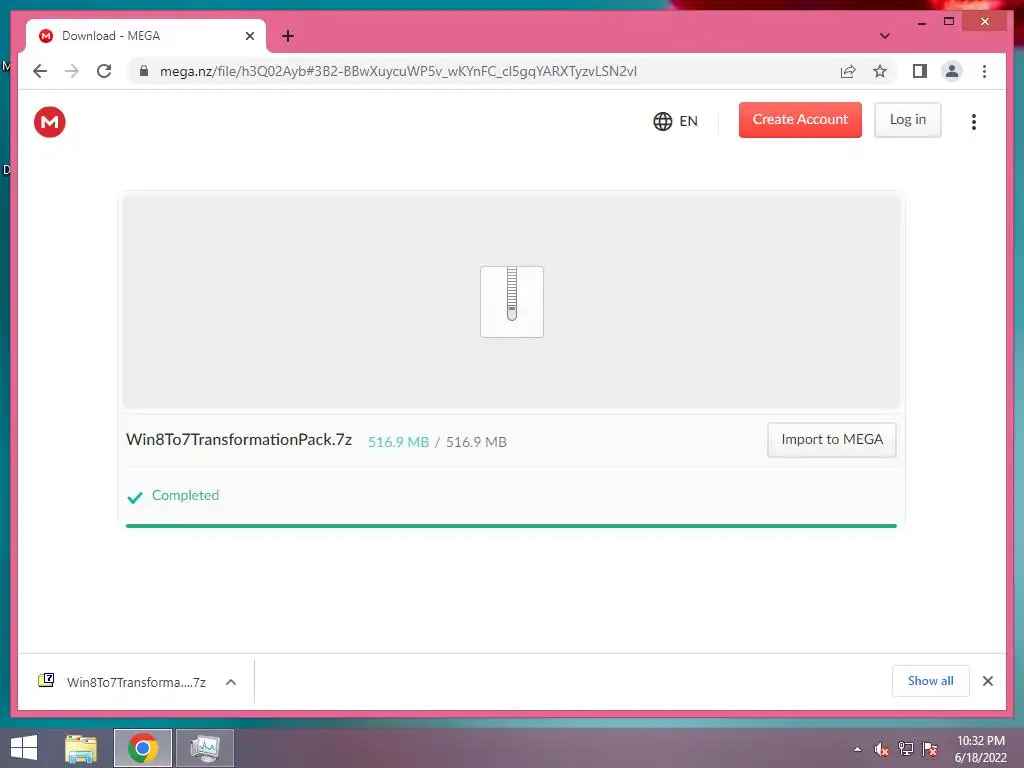Select the Download - MEGA tab
Screen dimensions: 1024x768
pos(146,36)
